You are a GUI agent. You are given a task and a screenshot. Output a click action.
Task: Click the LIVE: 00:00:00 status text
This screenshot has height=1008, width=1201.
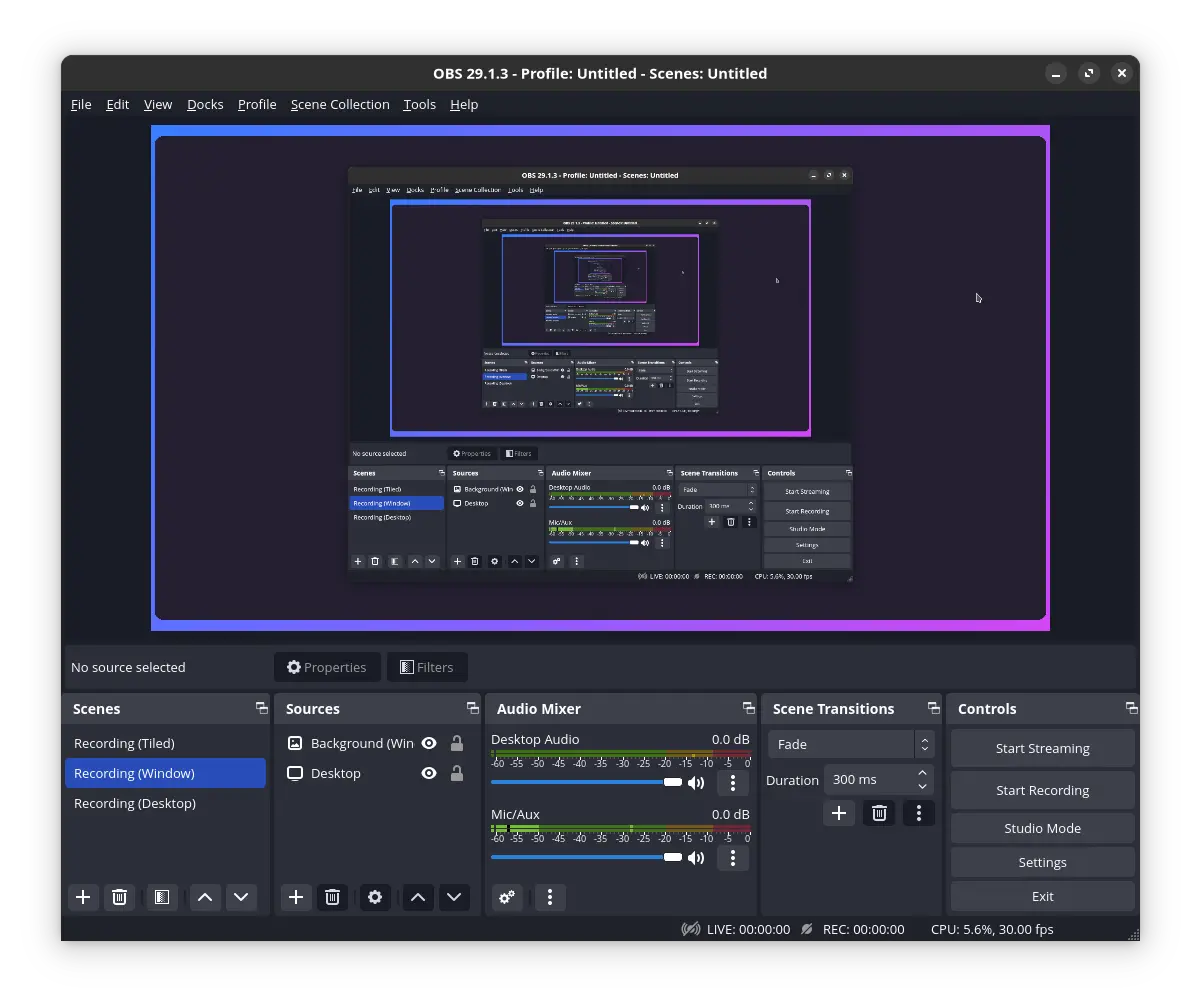click(748, 929)
